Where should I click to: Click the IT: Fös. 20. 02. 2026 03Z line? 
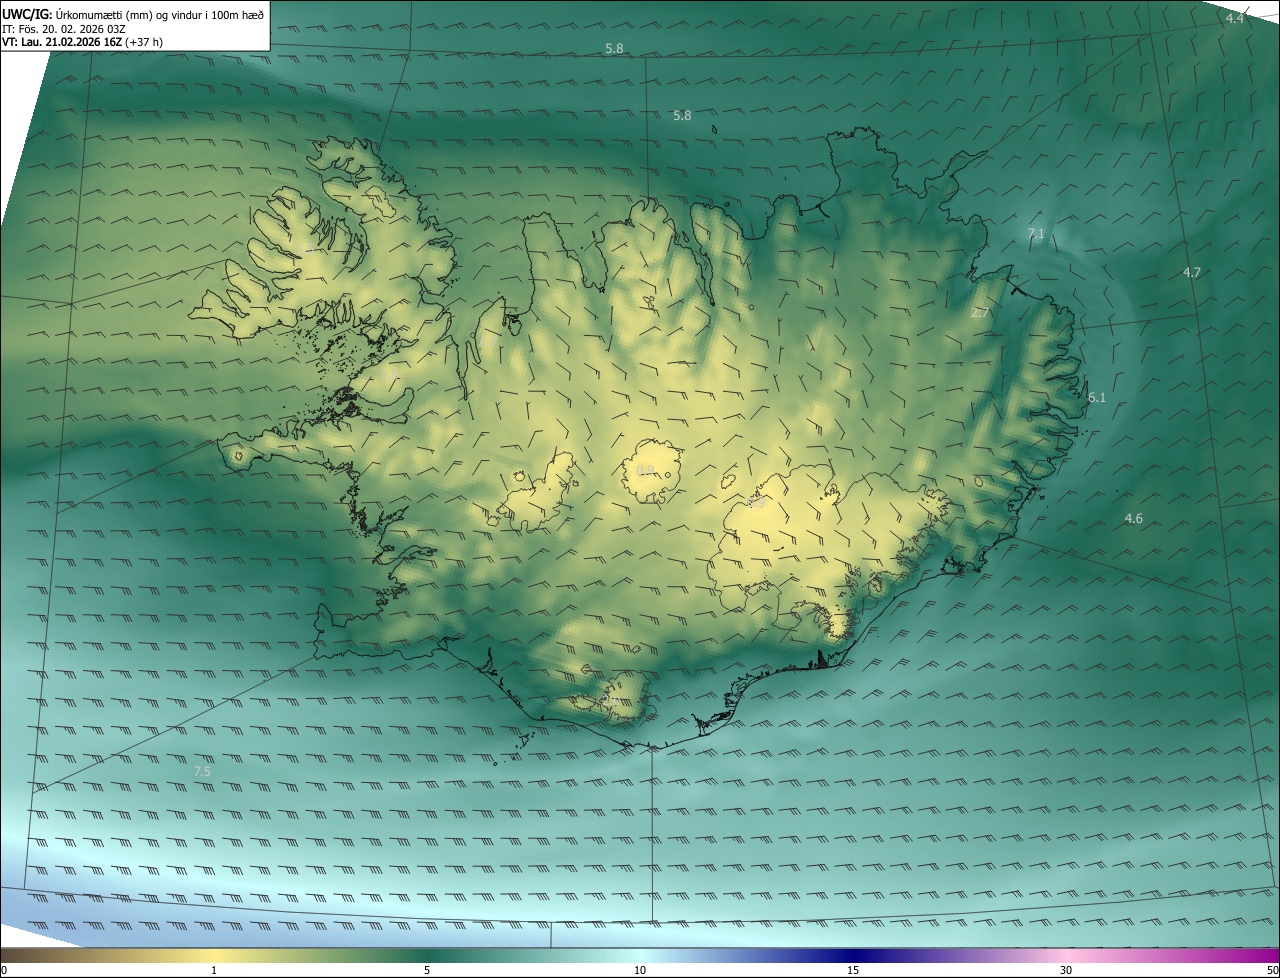point(62,28)
